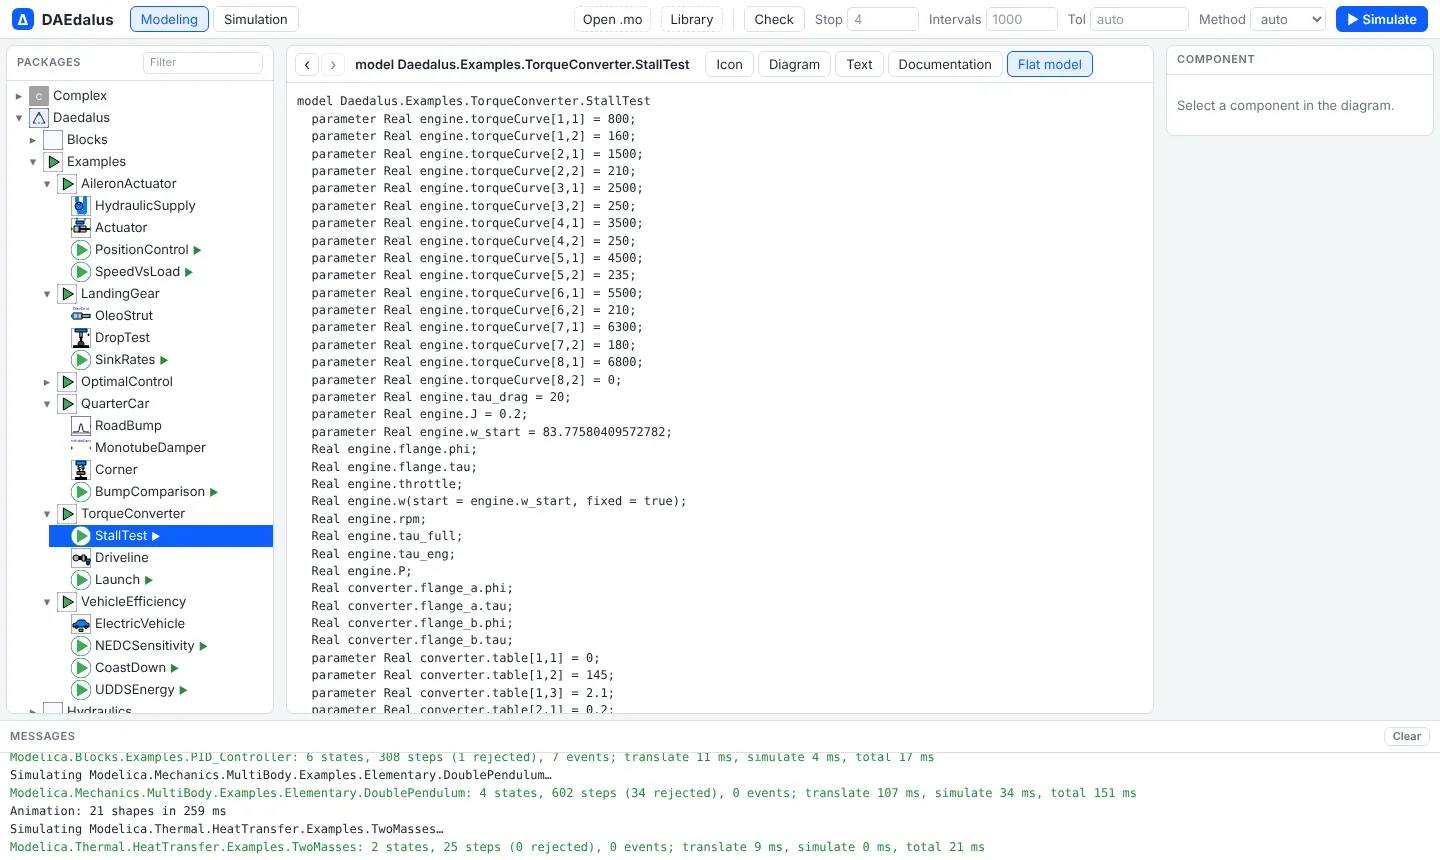Screen dimensions: 1440x860
Task: Focus the packages Filter field
Action: [x=203, y=62]
